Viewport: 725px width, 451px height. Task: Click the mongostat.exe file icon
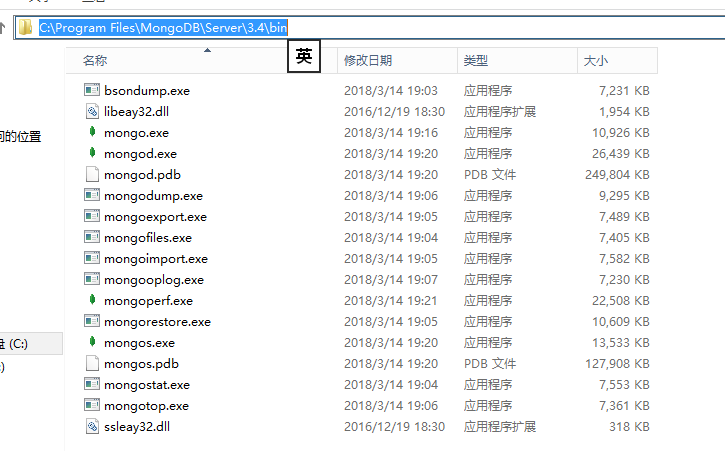92,384
